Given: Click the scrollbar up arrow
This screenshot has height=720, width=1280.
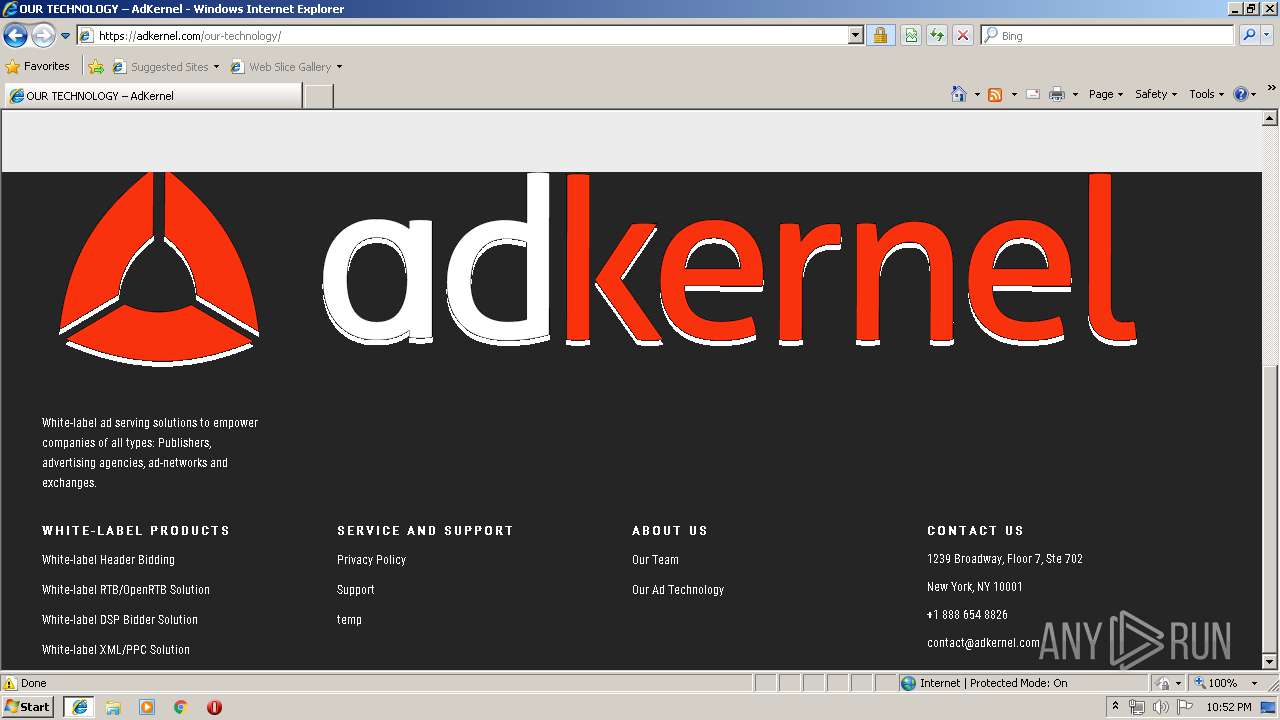Looking at the screenshot, I should tap(1270, 119).
